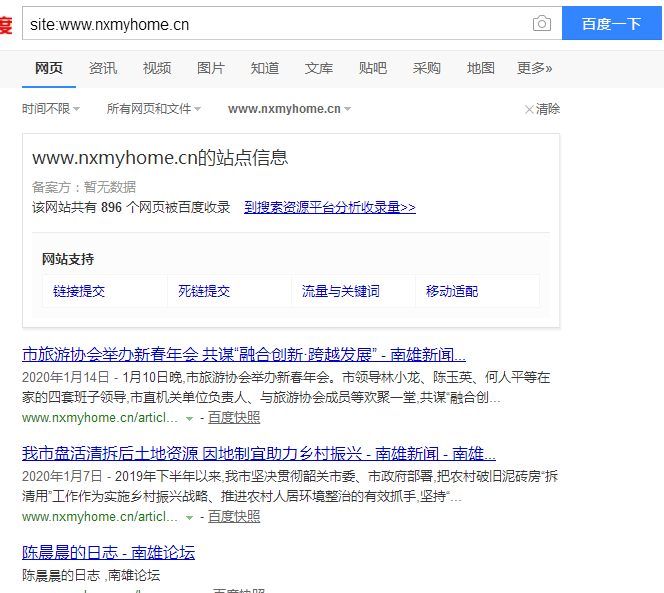Open the 所有网页和文件 file type dropdown
664x593 pixels.
coord(154,109)
